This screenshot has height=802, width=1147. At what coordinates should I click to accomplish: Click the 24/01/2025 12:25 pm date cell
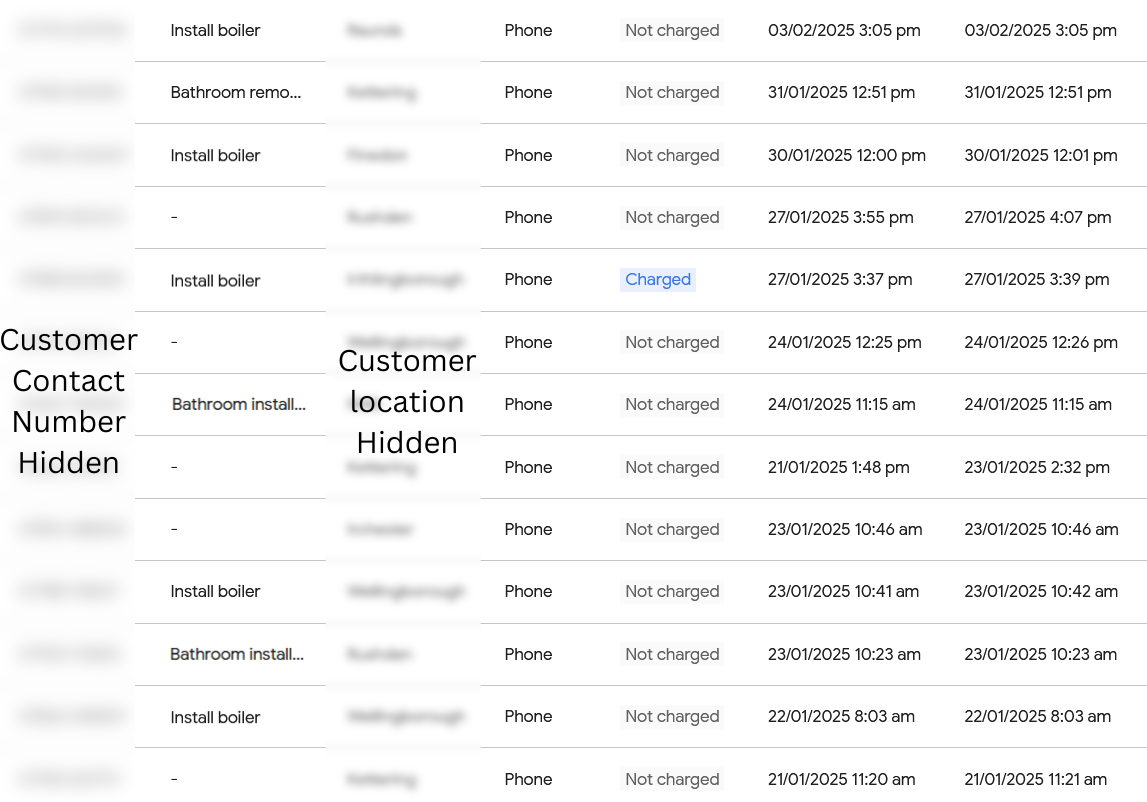tap(844, 343)
